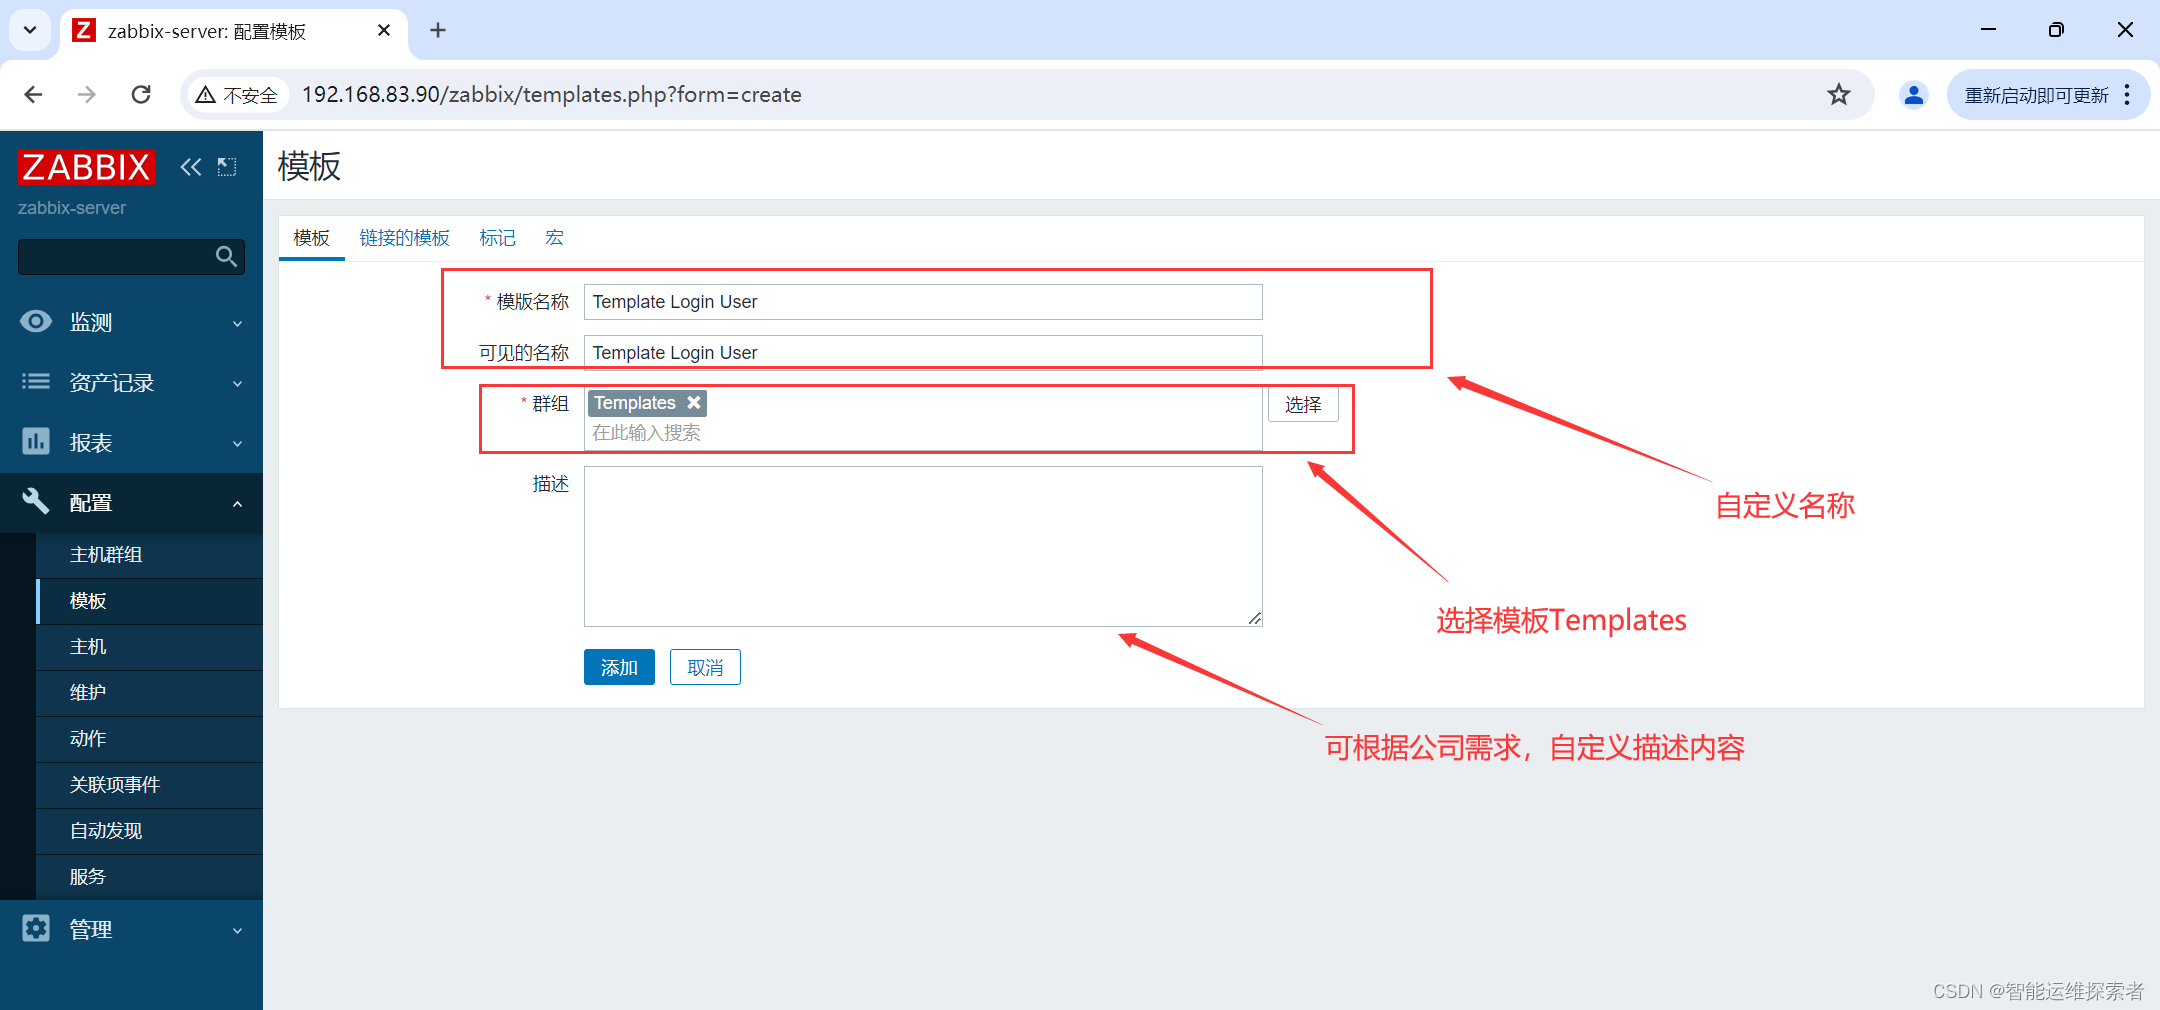
Task: Open 动作 in sidebar
Action: (149, 739)
